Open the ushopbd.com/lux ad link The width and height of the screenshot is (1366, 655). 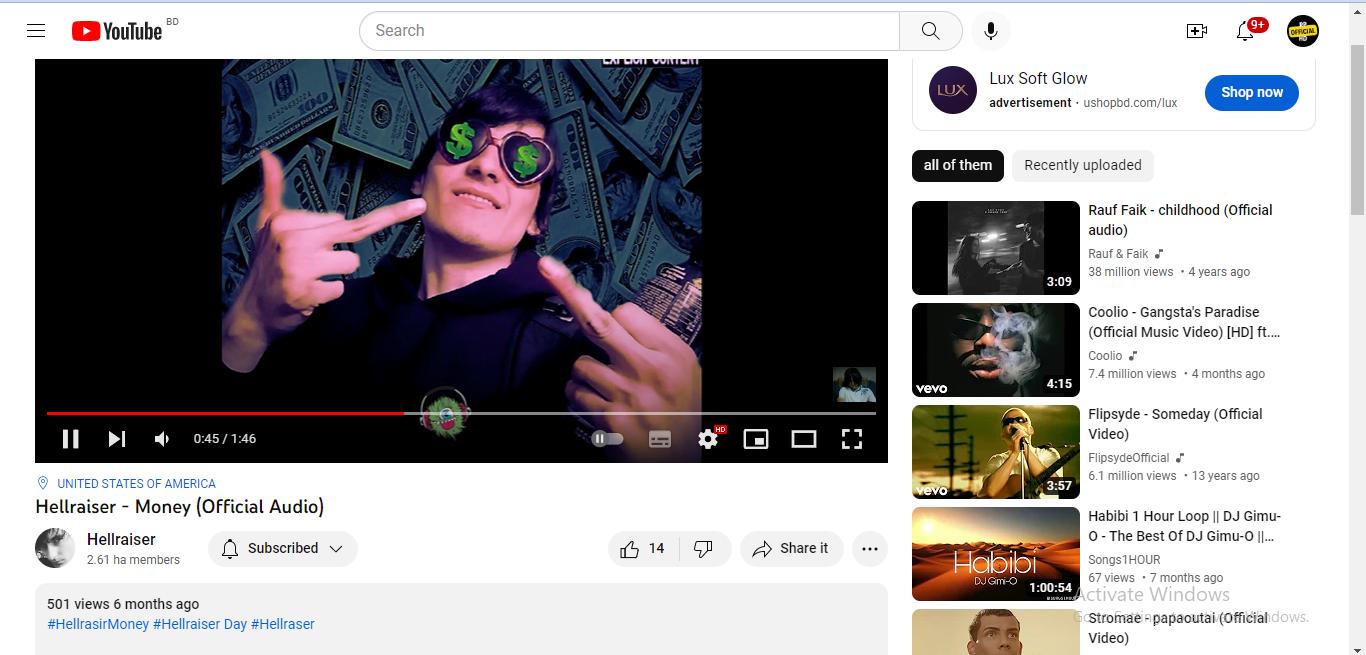pos(1131,103)
